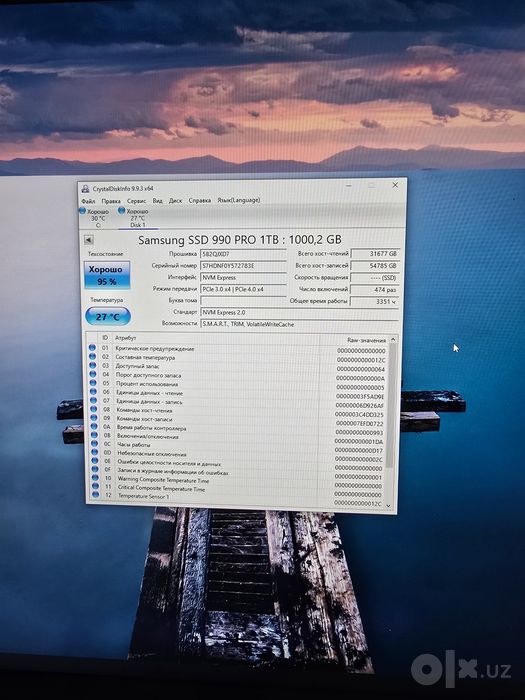
Task: Click status icon for attribute 09 Команды хост-записи
Action: (x=94, y=418)
